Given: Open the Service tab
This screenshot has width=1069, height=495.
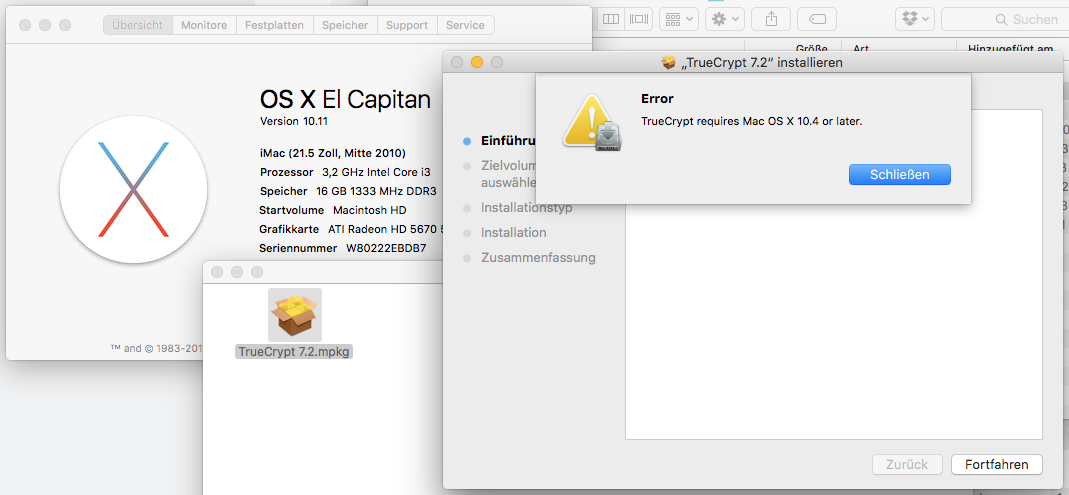Looking at the screenshot, I should tap(466, 25).
